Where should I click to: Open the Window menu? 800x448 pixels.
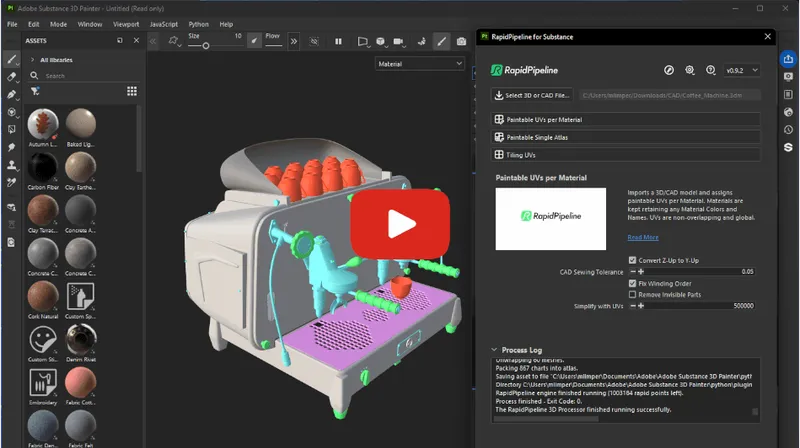coord(90,24)
